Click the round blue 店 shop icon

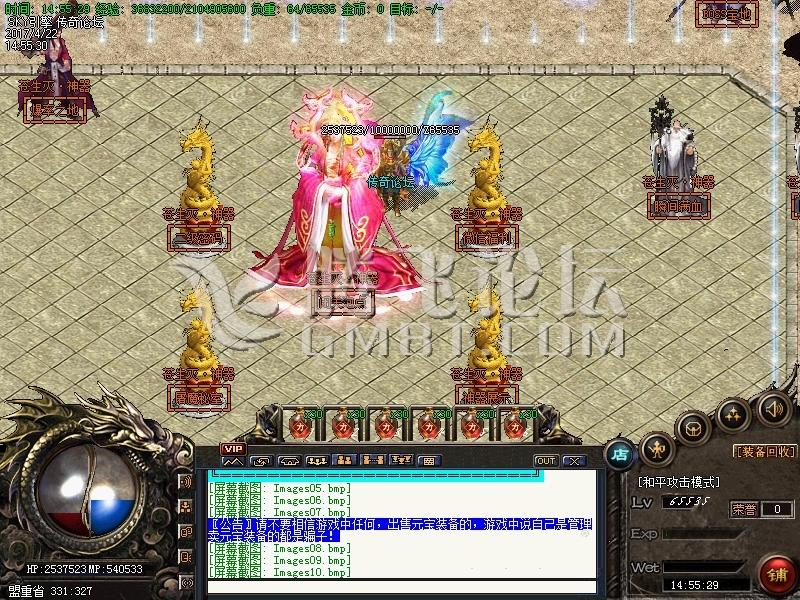pos(620,452)
